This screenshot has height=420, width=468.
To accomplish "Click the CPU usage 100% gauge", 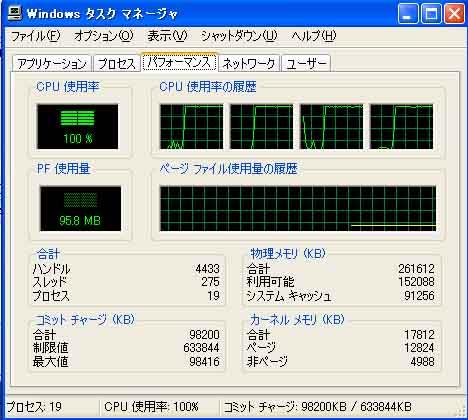I will [77, 127].
